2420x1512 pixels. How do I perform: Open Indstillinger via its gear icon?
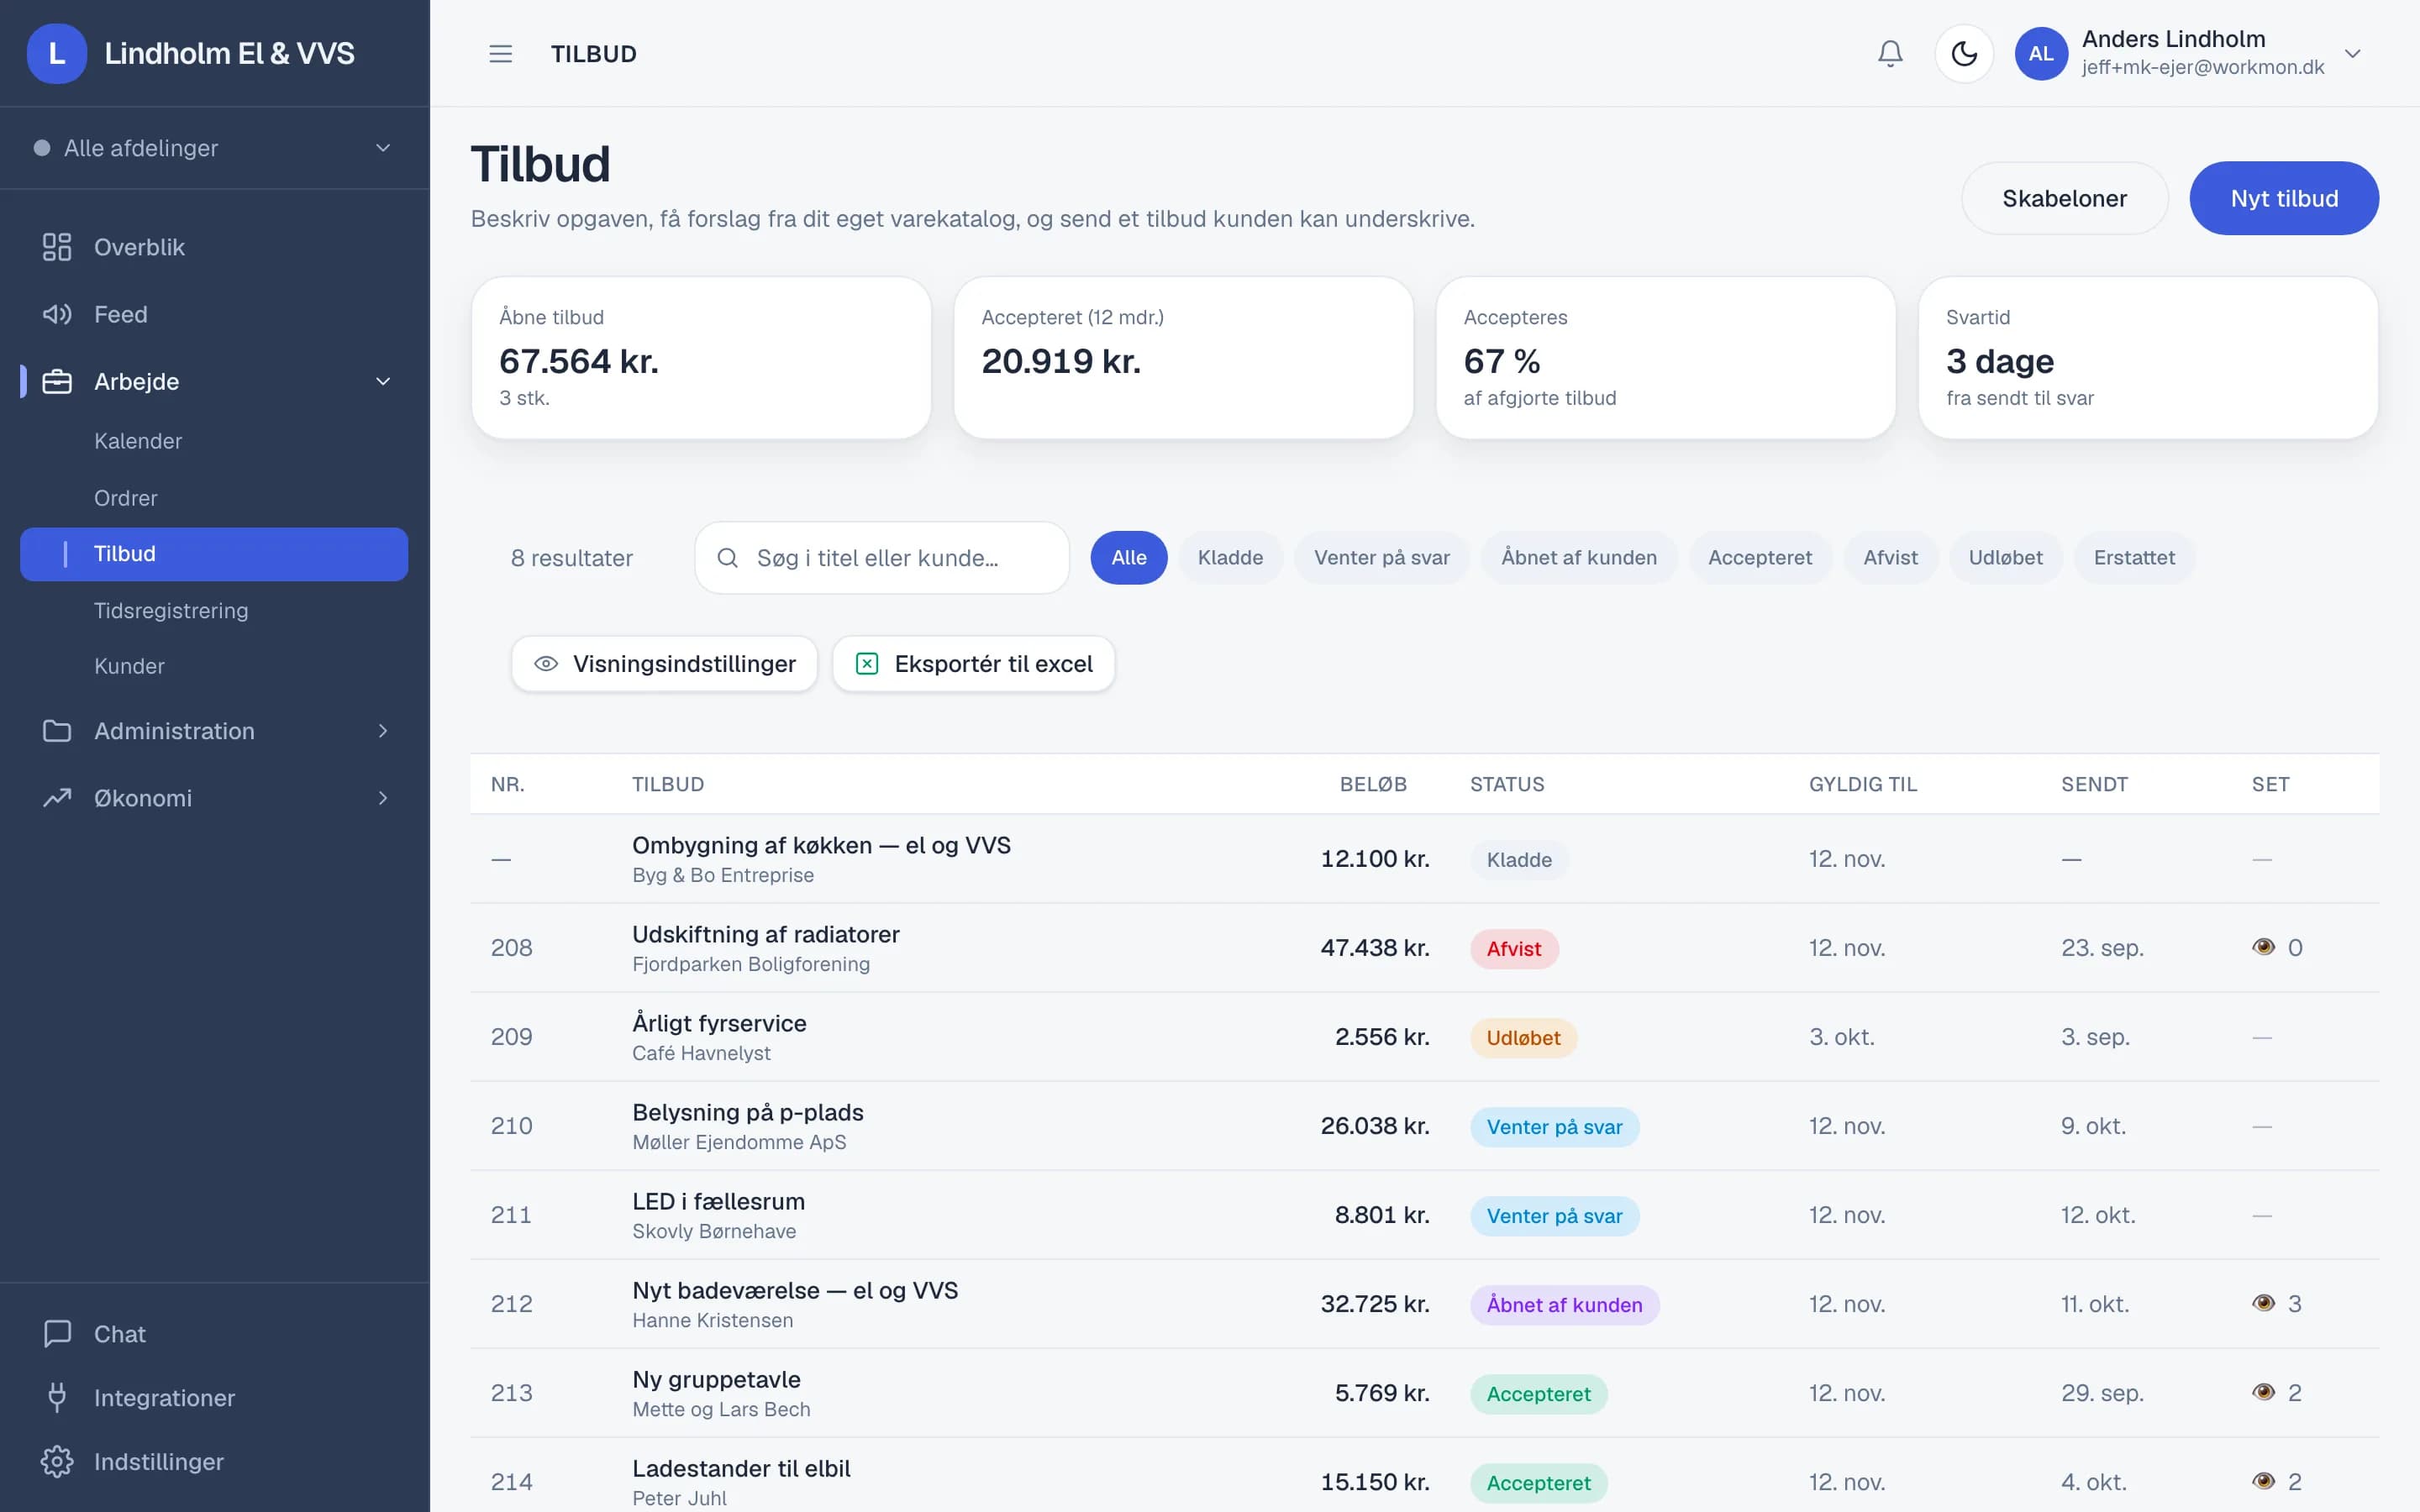57,1462
